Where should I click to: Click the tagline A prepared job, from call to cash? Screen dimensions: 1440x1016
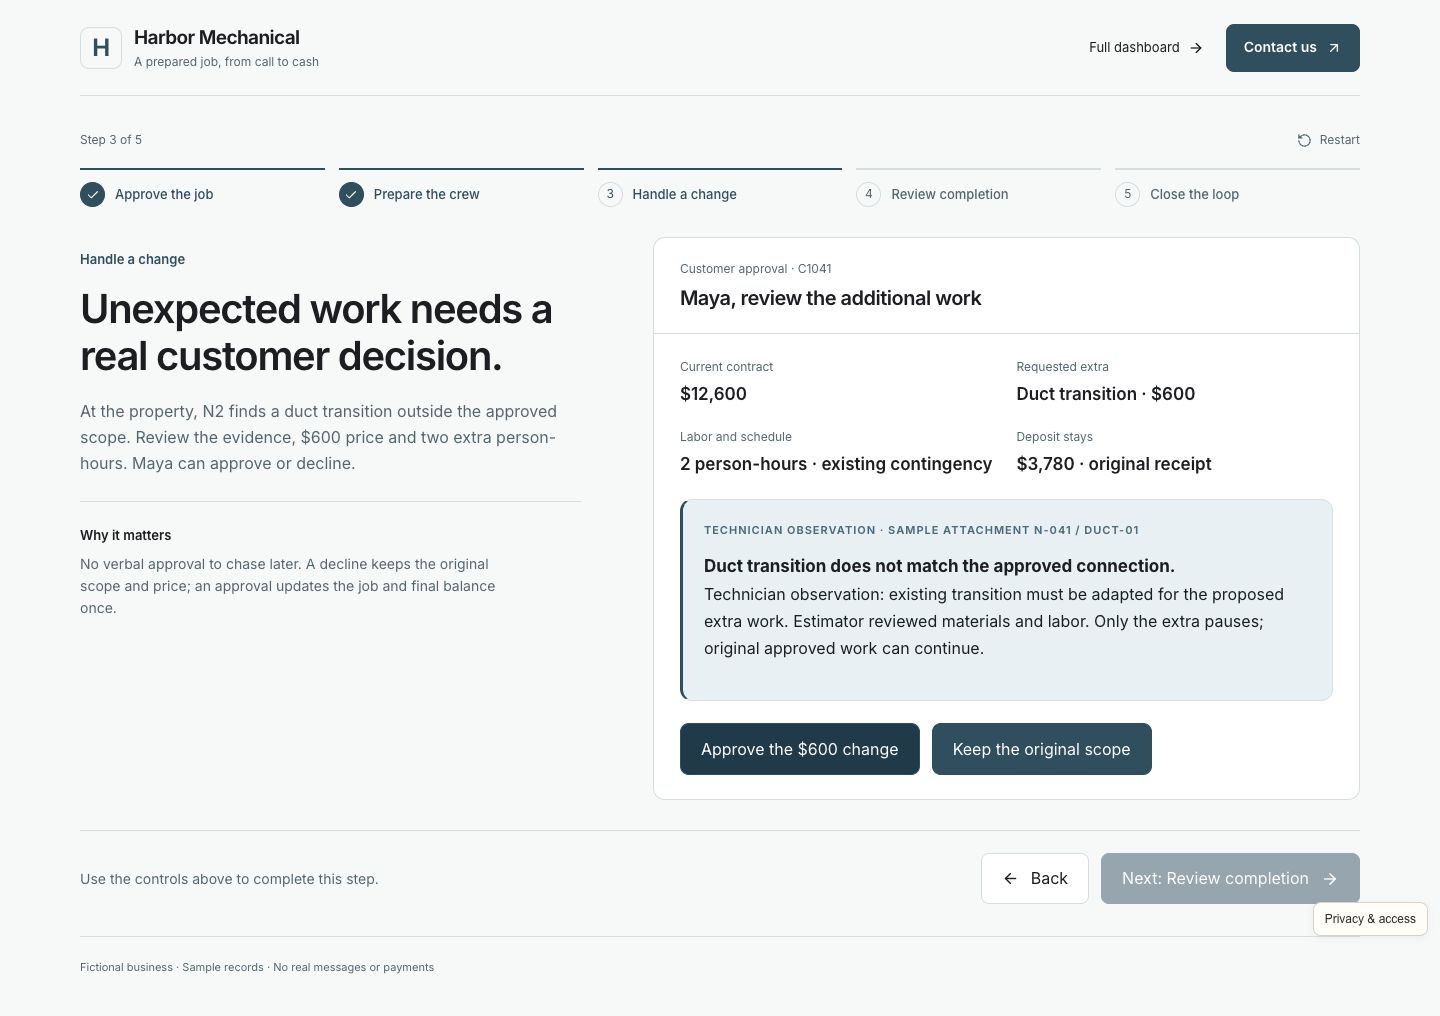[x=227, y=62]
